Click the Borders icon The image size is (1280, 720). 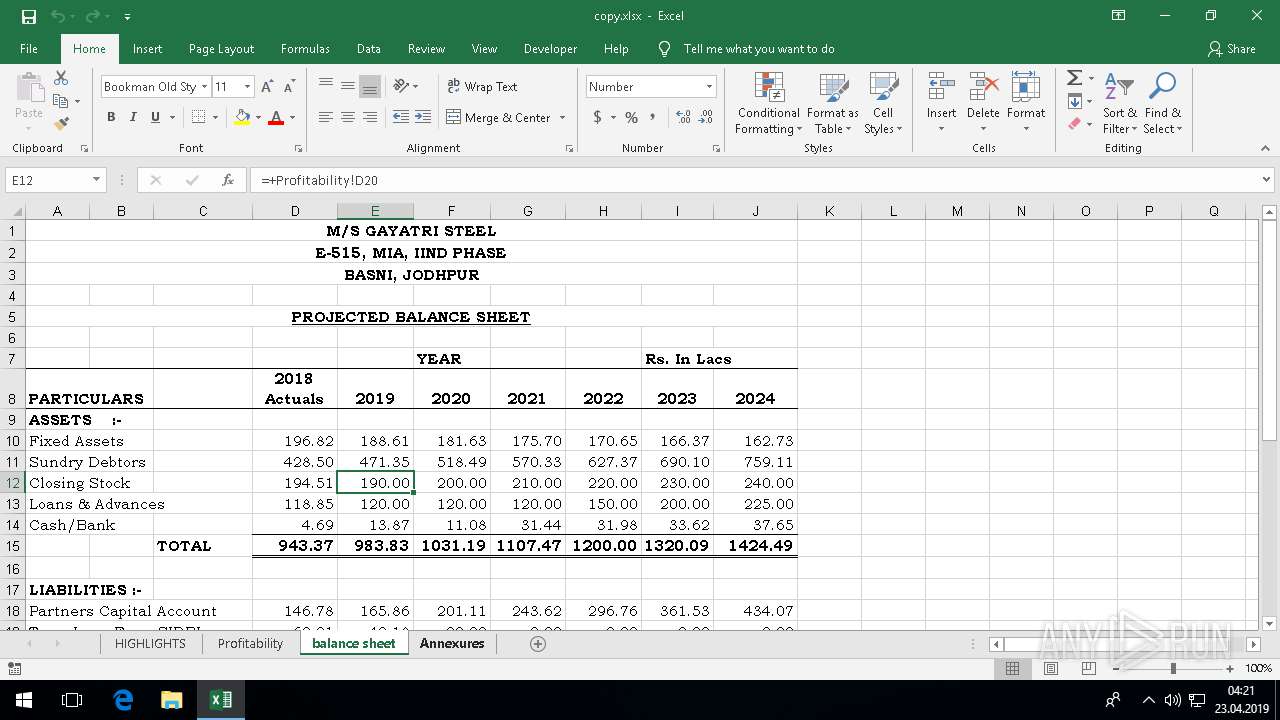[x=198, y=117]
